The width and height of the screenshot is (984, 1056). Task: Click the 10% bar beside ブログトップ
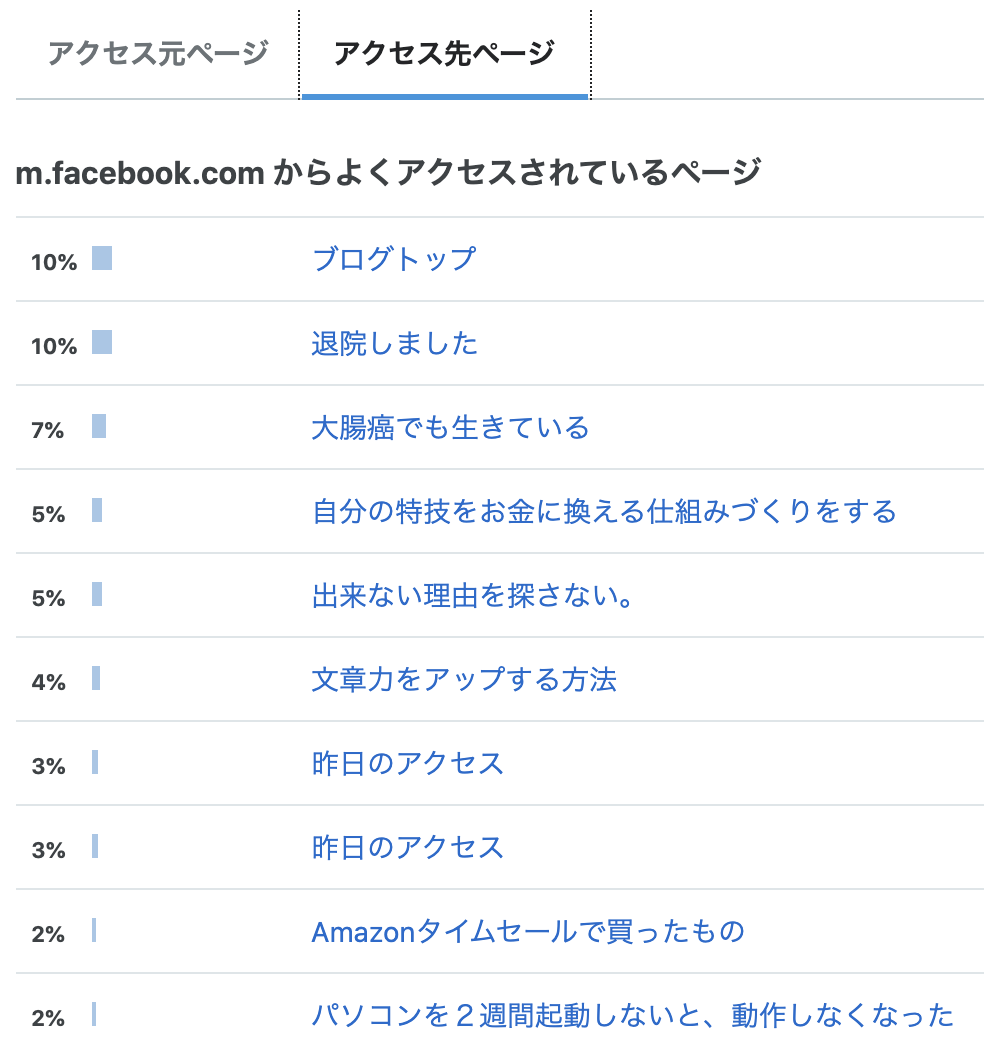[102, 258]
